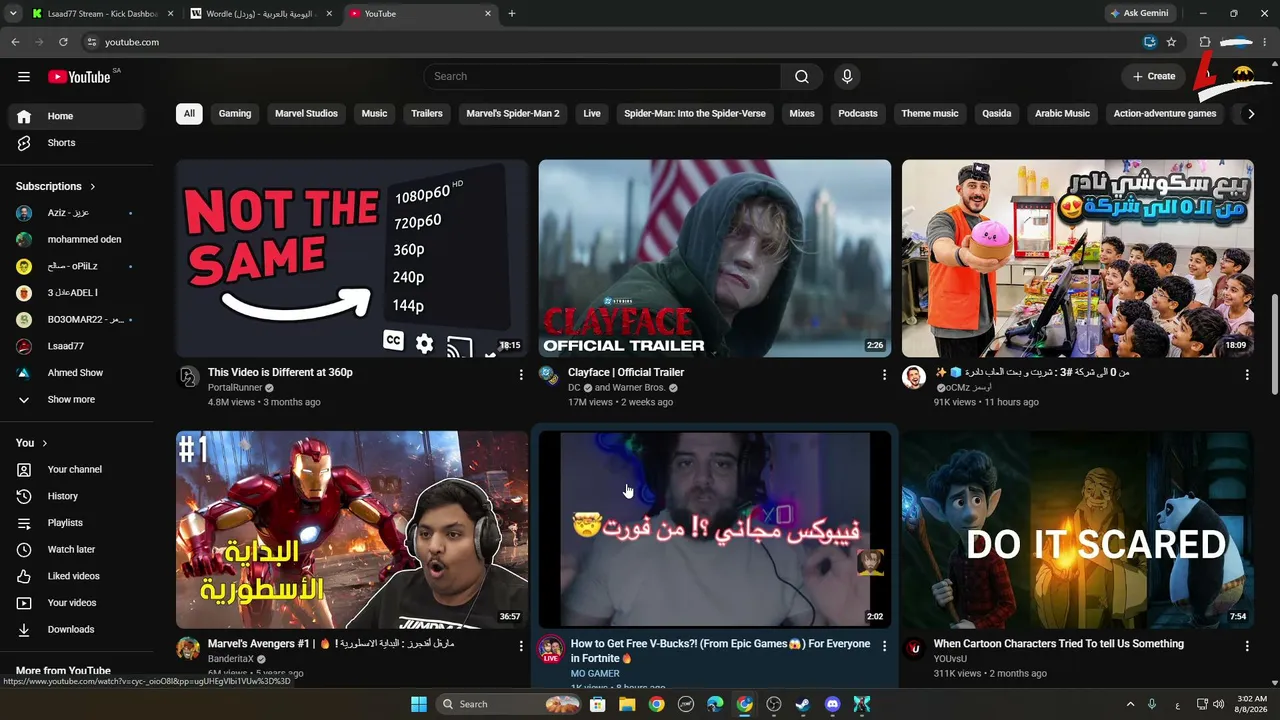Select the All filter chip
This screenshot has width=1280, height=720.
pos(189,114)
